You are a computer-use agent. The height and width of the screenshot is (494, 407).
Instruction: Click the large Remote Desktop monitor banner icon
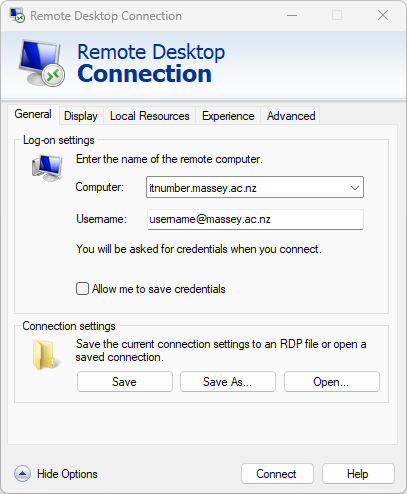[x=42, y=63]
